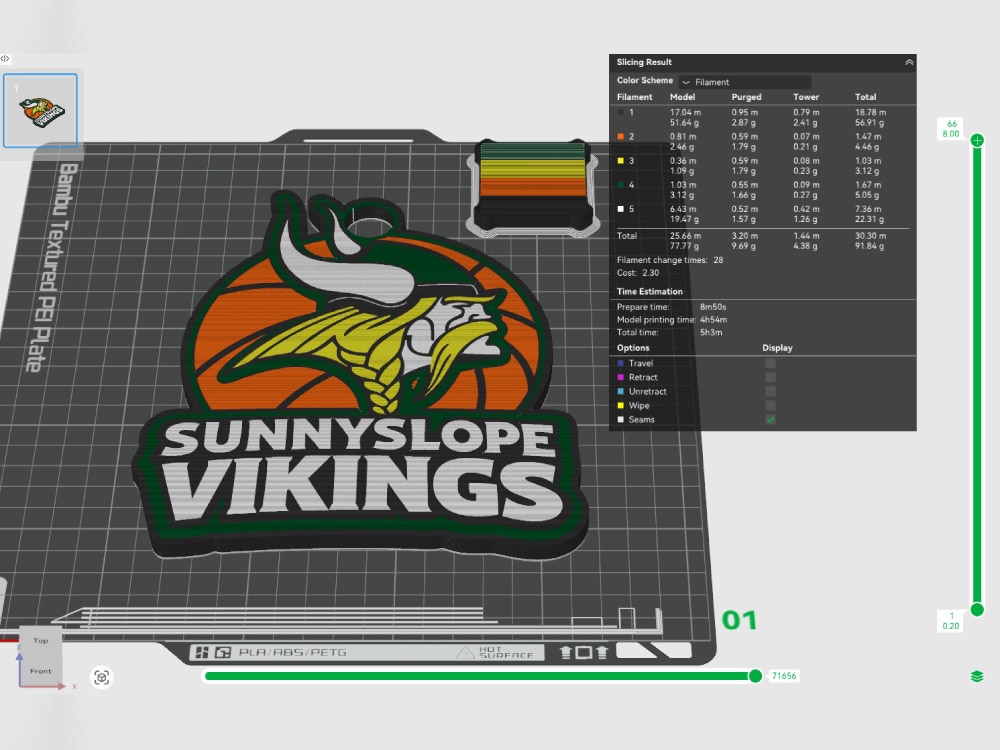Collapse the Slicing Result panel
Viewport: 1000px width, 750px height.
[909, 62]
